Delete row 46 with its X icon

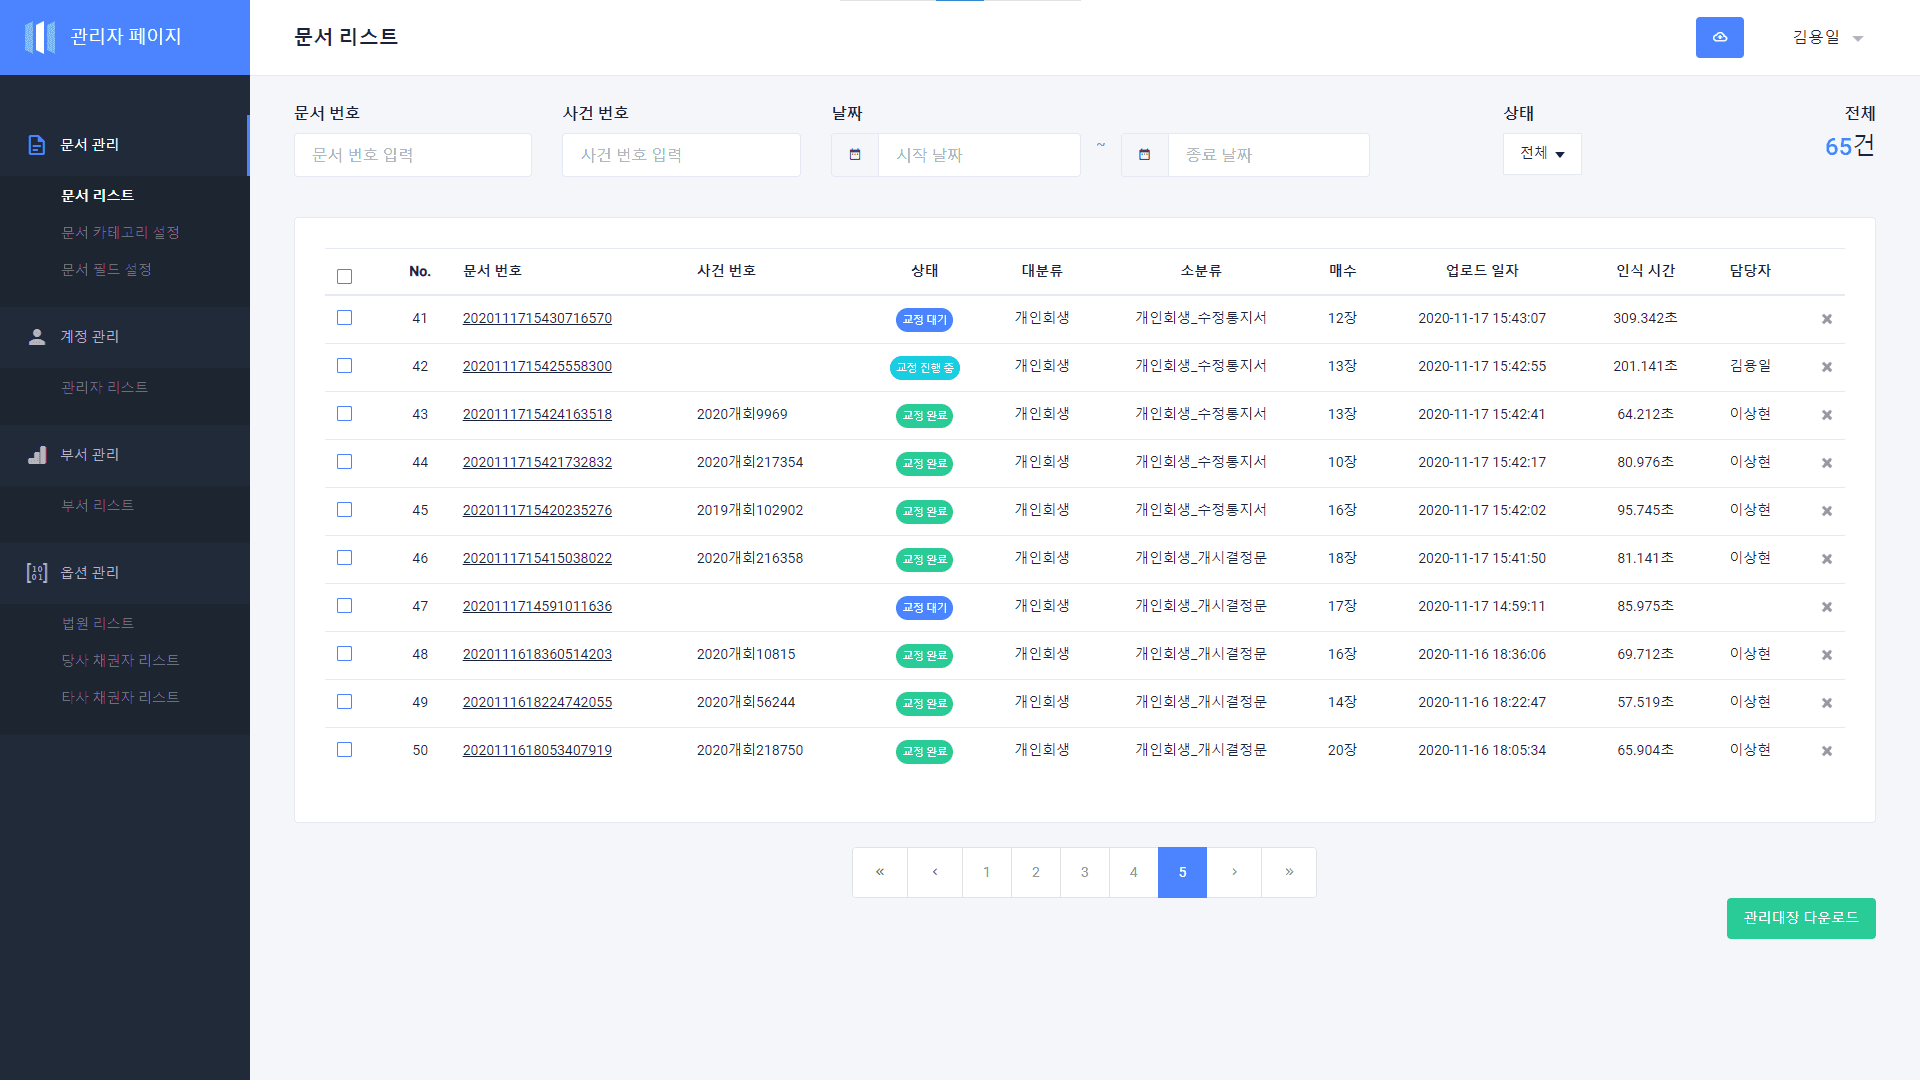click(x=1827, y=559)
